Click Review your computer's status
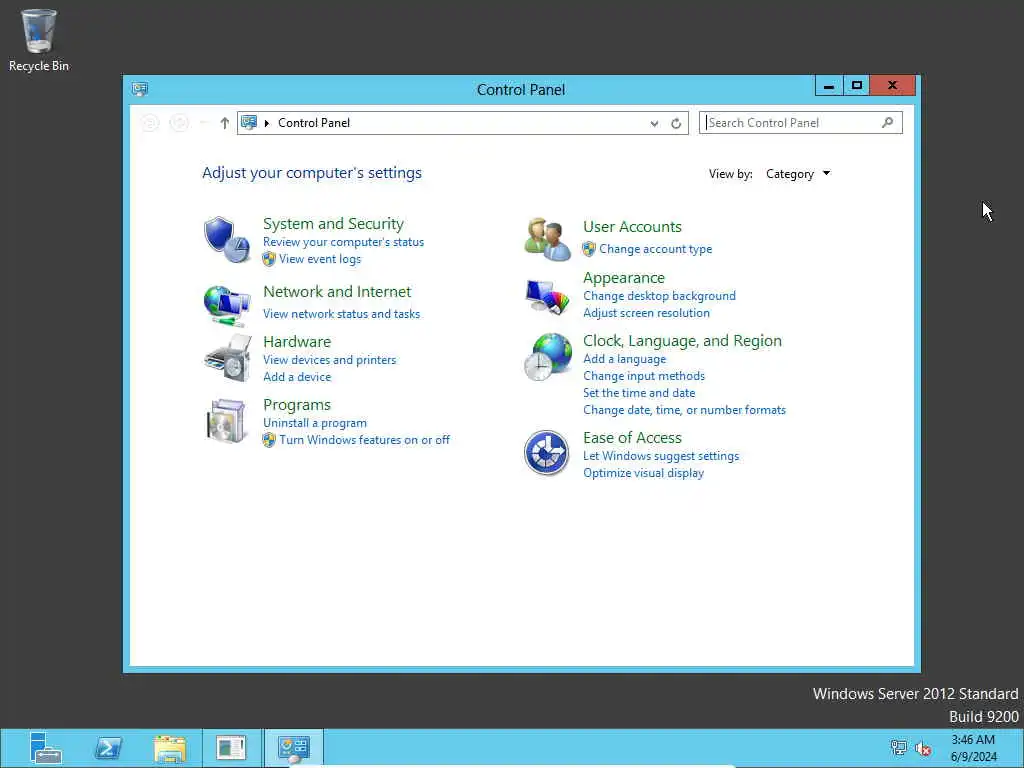The height and width of the screenshot is (768, 1024). pos(344,242)
